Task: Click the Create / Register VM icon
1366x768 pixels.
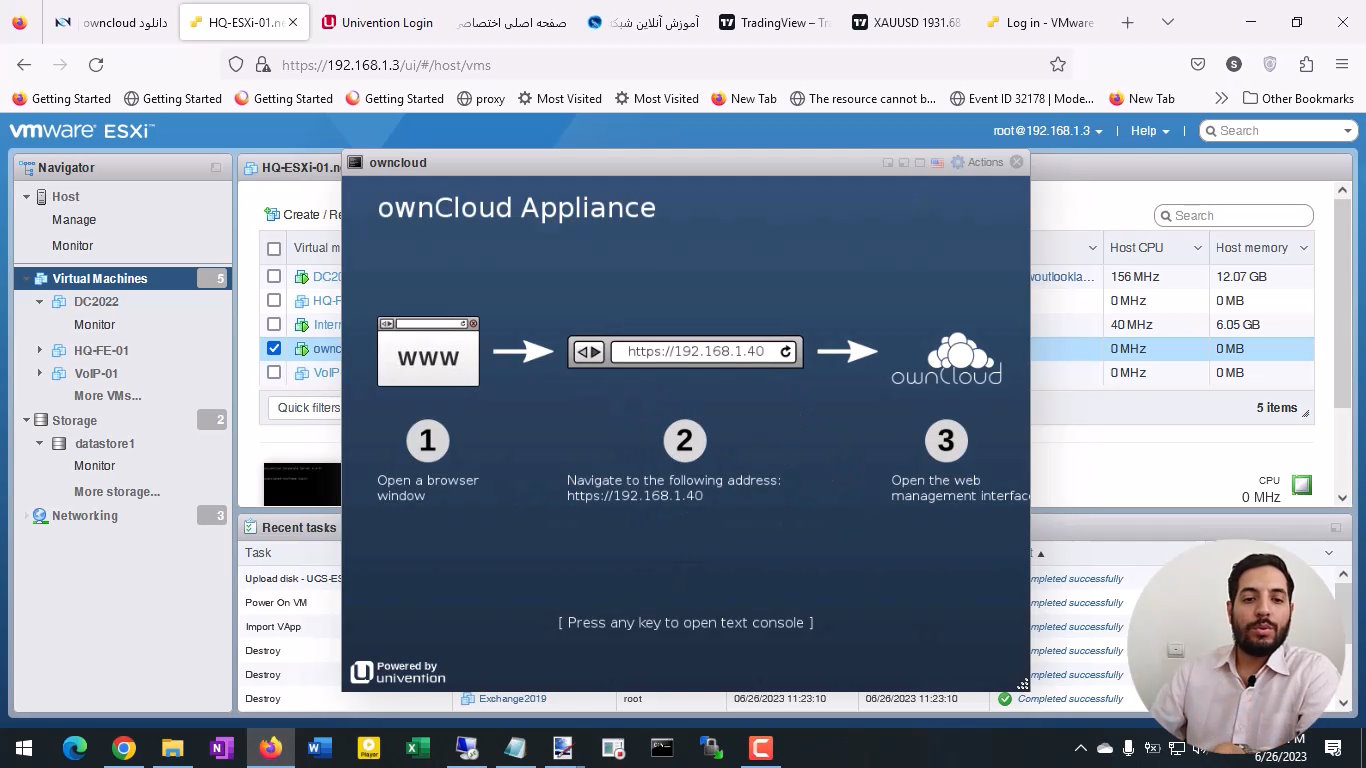Action: (271, 214)
